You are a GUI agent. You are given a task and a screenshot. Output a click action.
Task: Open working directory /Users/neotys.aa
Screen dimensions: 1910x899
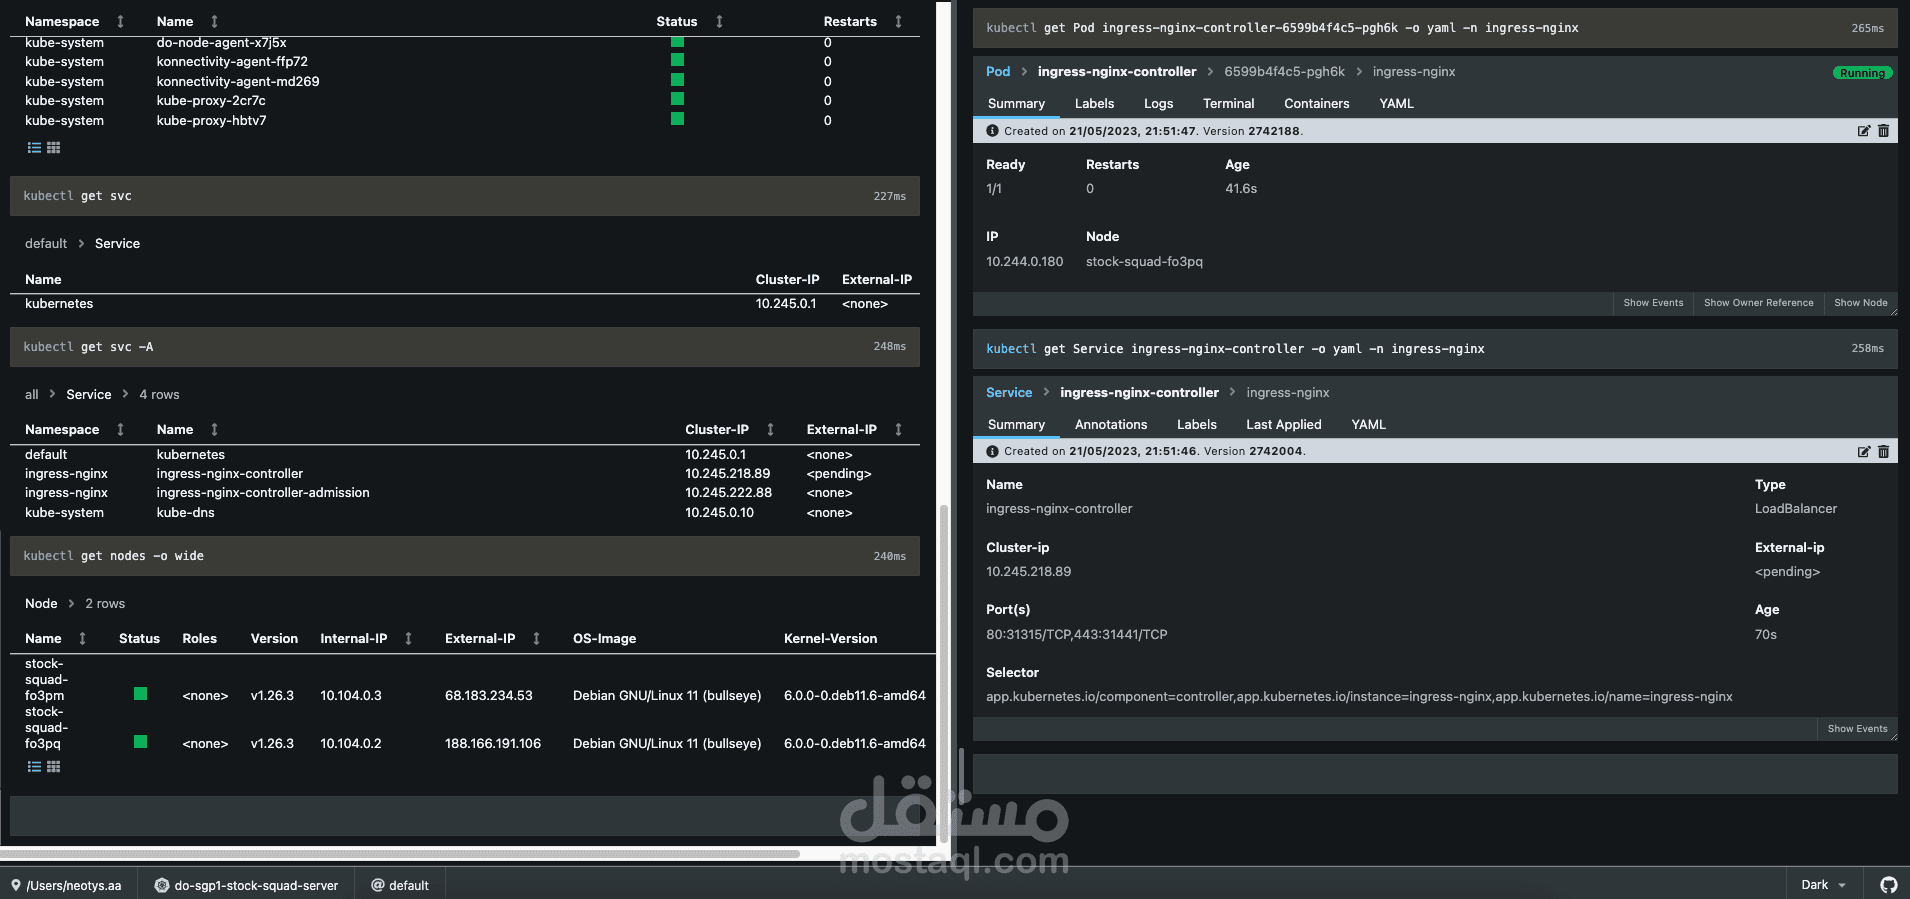pos(66,885)
